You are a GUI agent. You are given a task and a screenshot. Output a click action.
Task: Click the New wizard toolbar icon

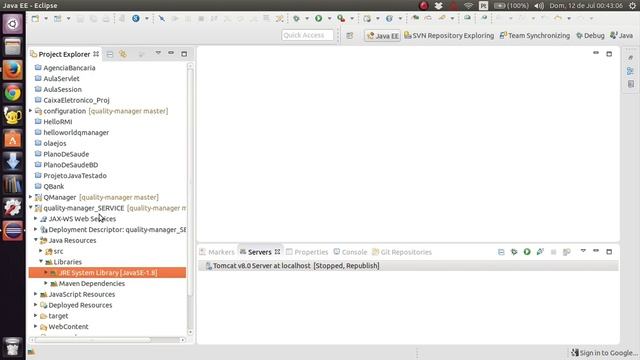pos(36,18)
